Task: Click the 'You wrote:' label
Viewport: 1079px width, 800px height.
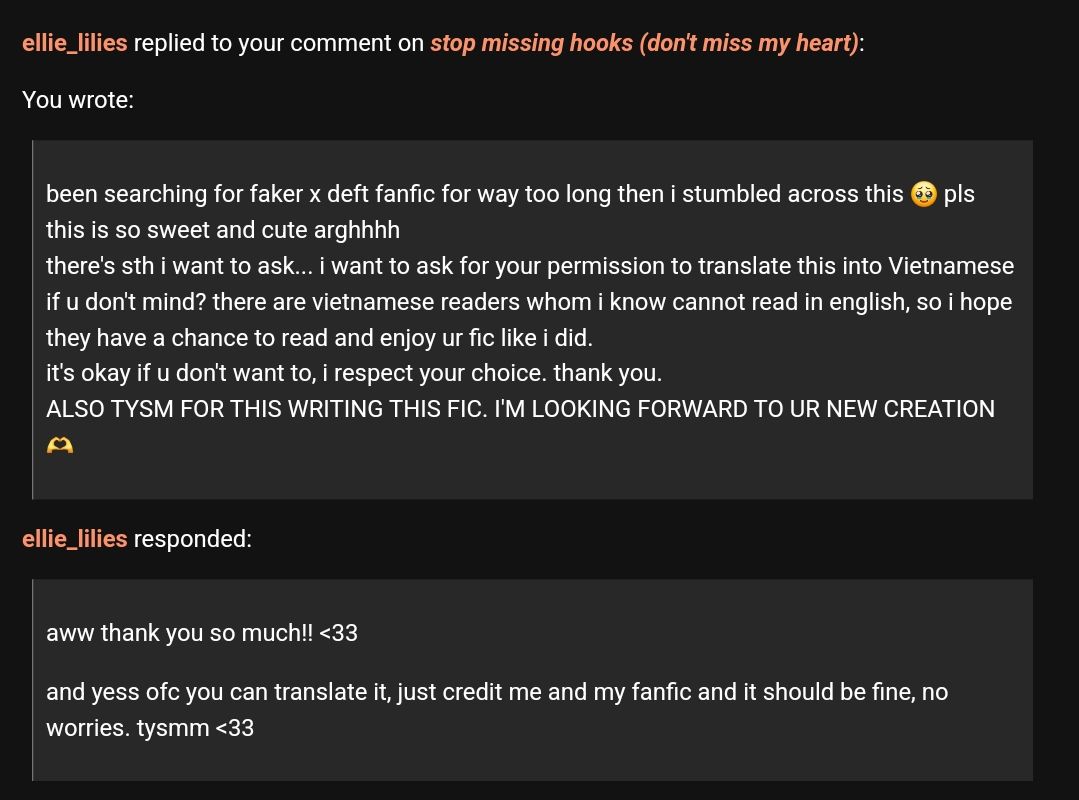Action: 78,100
